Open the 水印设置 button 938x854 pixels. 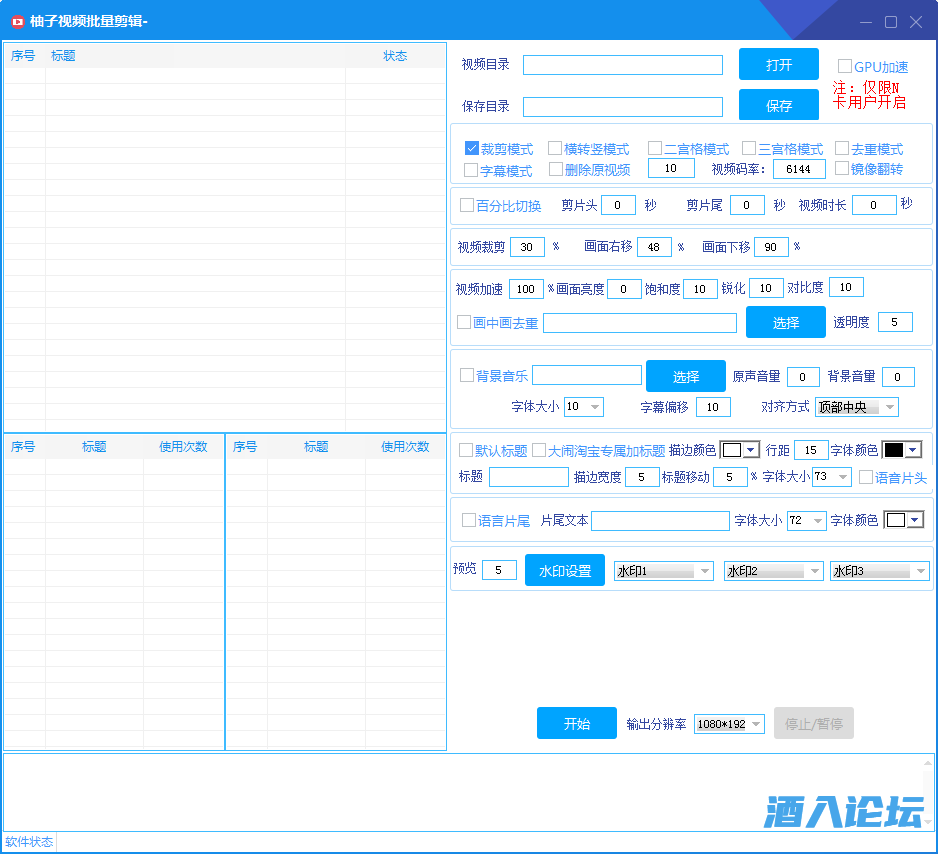tap(564, 571)
